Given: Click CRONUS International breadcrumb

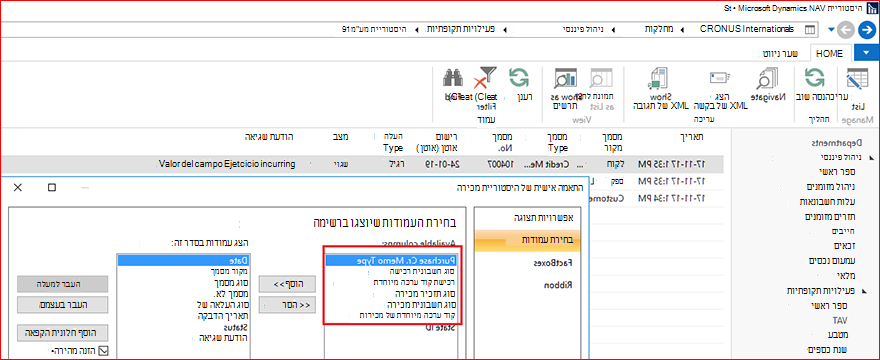Looking at the screenshot, I should pos(746,28).
